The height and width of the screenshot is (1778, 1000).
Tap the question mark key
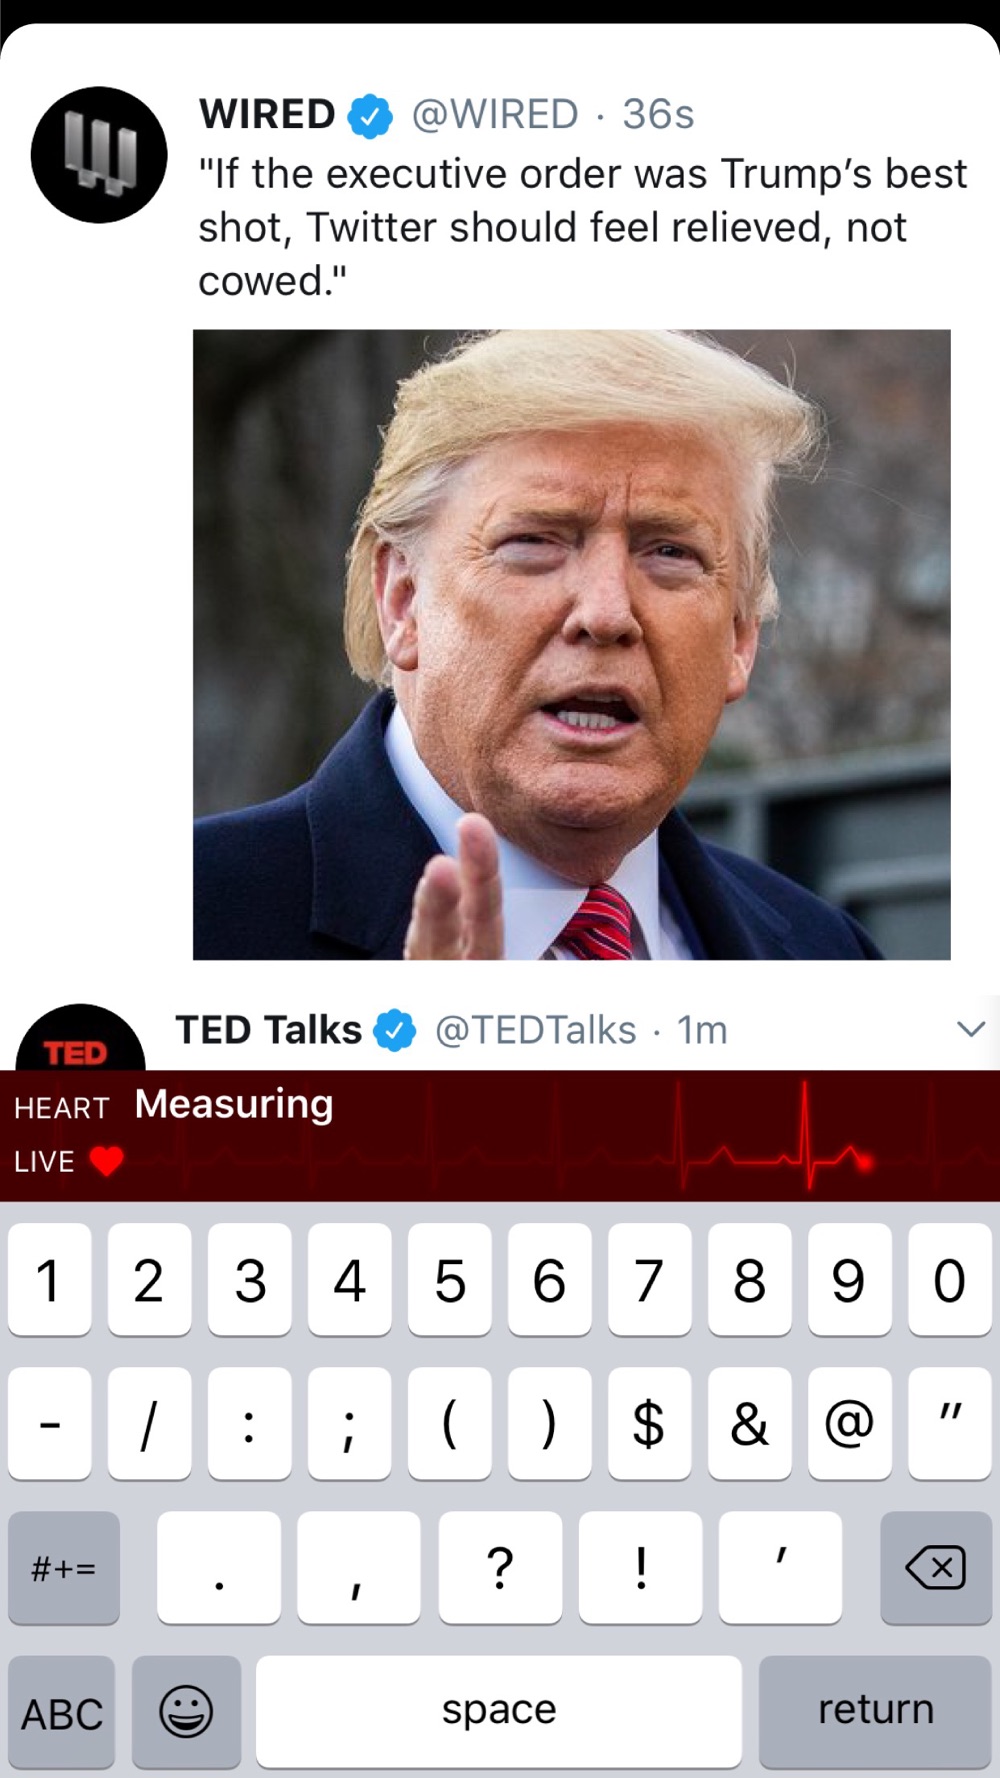point(500,1567)
